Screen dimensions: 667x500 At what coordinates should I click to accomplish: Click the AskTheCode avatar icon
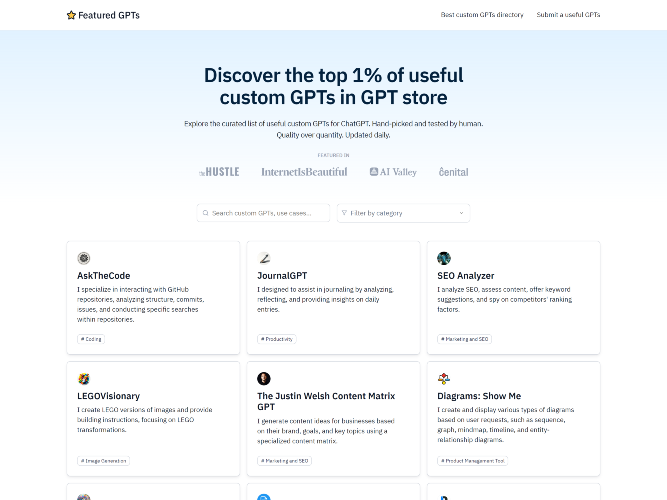click(x=84, y=258)
